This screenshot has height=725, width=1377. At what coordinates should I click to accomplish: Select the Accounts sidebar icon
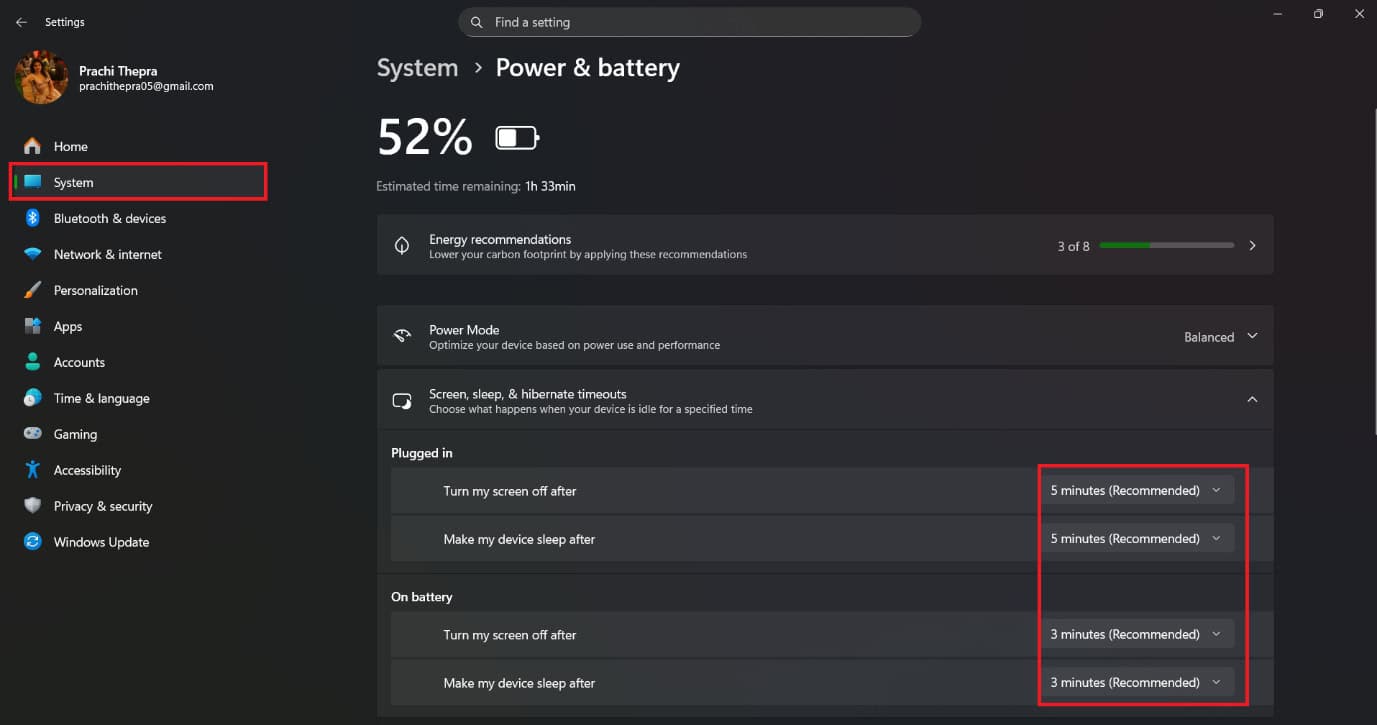pos(33,362)
